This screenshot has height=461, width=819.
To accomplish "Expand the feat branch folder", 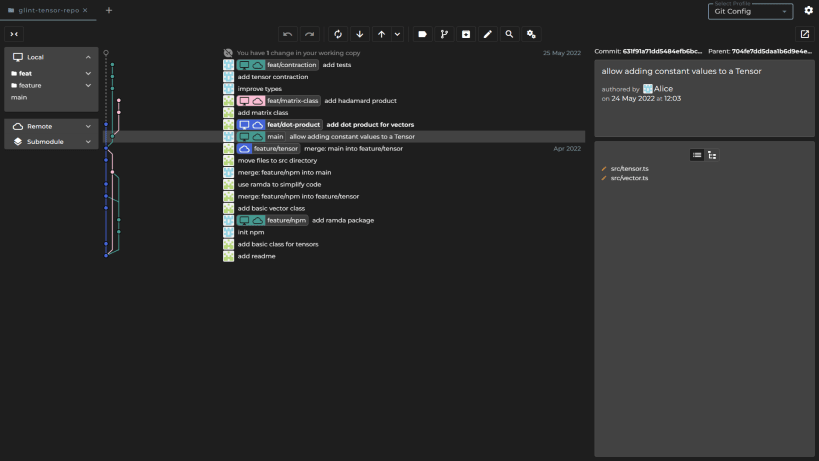I will click(51, 74).
